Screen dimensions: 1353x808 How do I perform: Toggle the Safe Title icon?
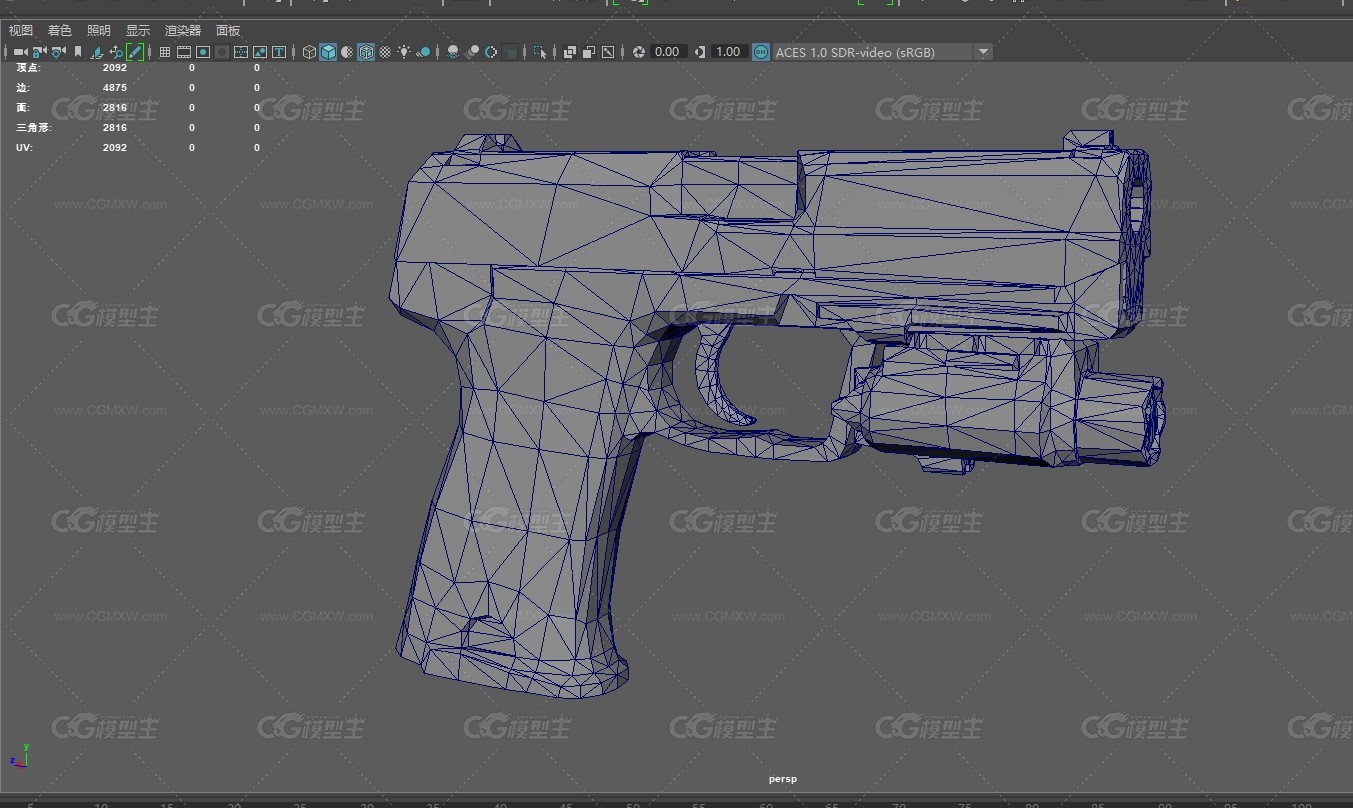[x=279, y=52]
